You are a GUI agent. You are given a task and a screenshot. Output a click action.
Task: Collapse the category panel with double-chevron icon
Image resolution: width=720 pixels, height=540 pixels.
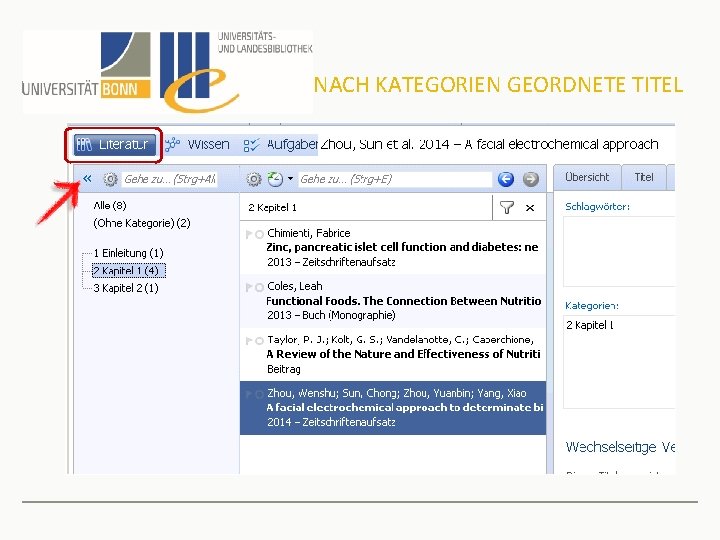tap(87, 179)
